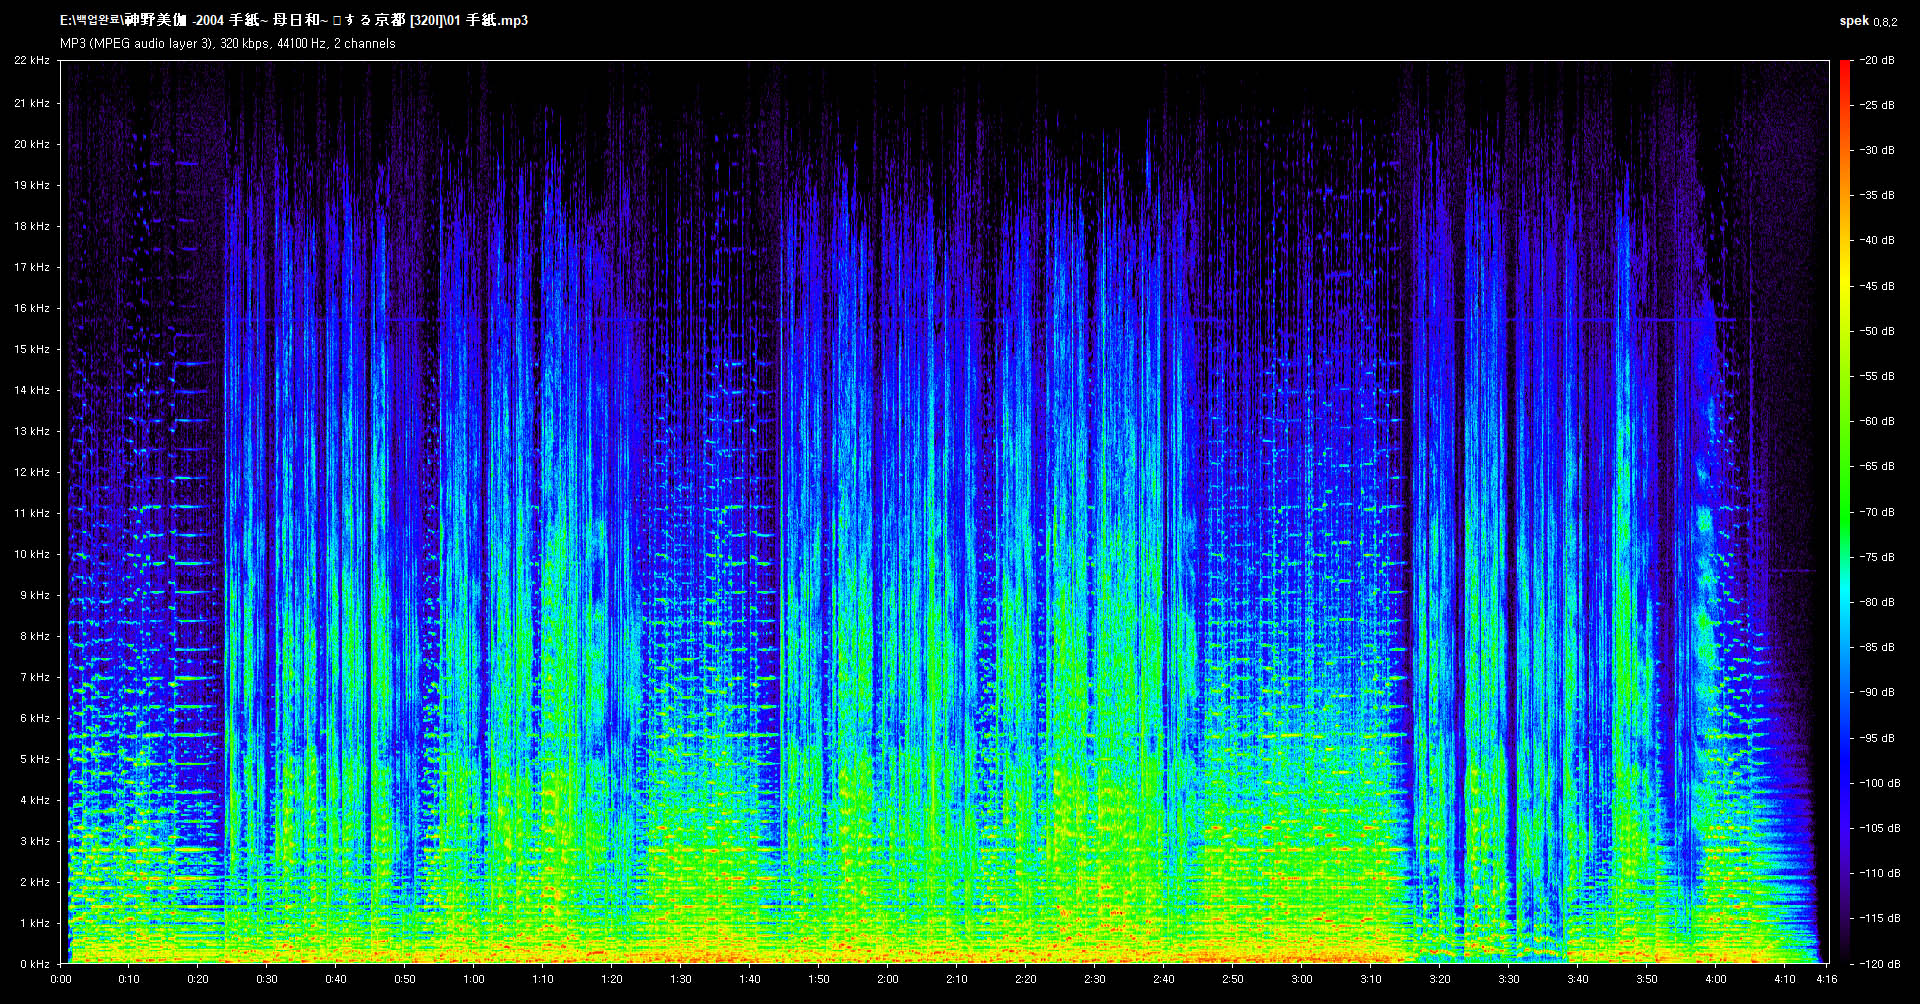Screen dimensions: 1920x1004
Task: Select the 1 kHz frequency axis label
Action: pyautogui.click(x=35, y=923)
